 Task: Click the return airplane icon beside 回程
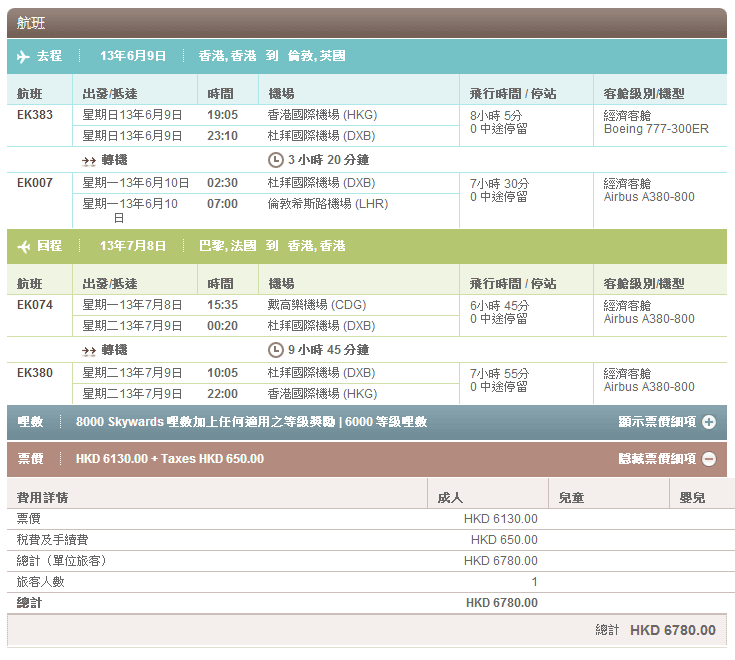(x=23, y=246)
